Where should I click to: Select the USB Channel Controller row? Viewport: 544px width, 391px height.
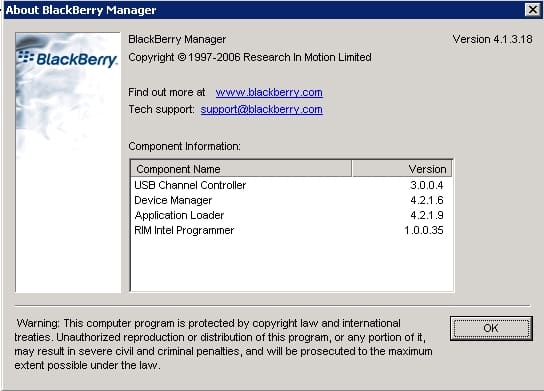pyautogui.click(x=291, y=185)
